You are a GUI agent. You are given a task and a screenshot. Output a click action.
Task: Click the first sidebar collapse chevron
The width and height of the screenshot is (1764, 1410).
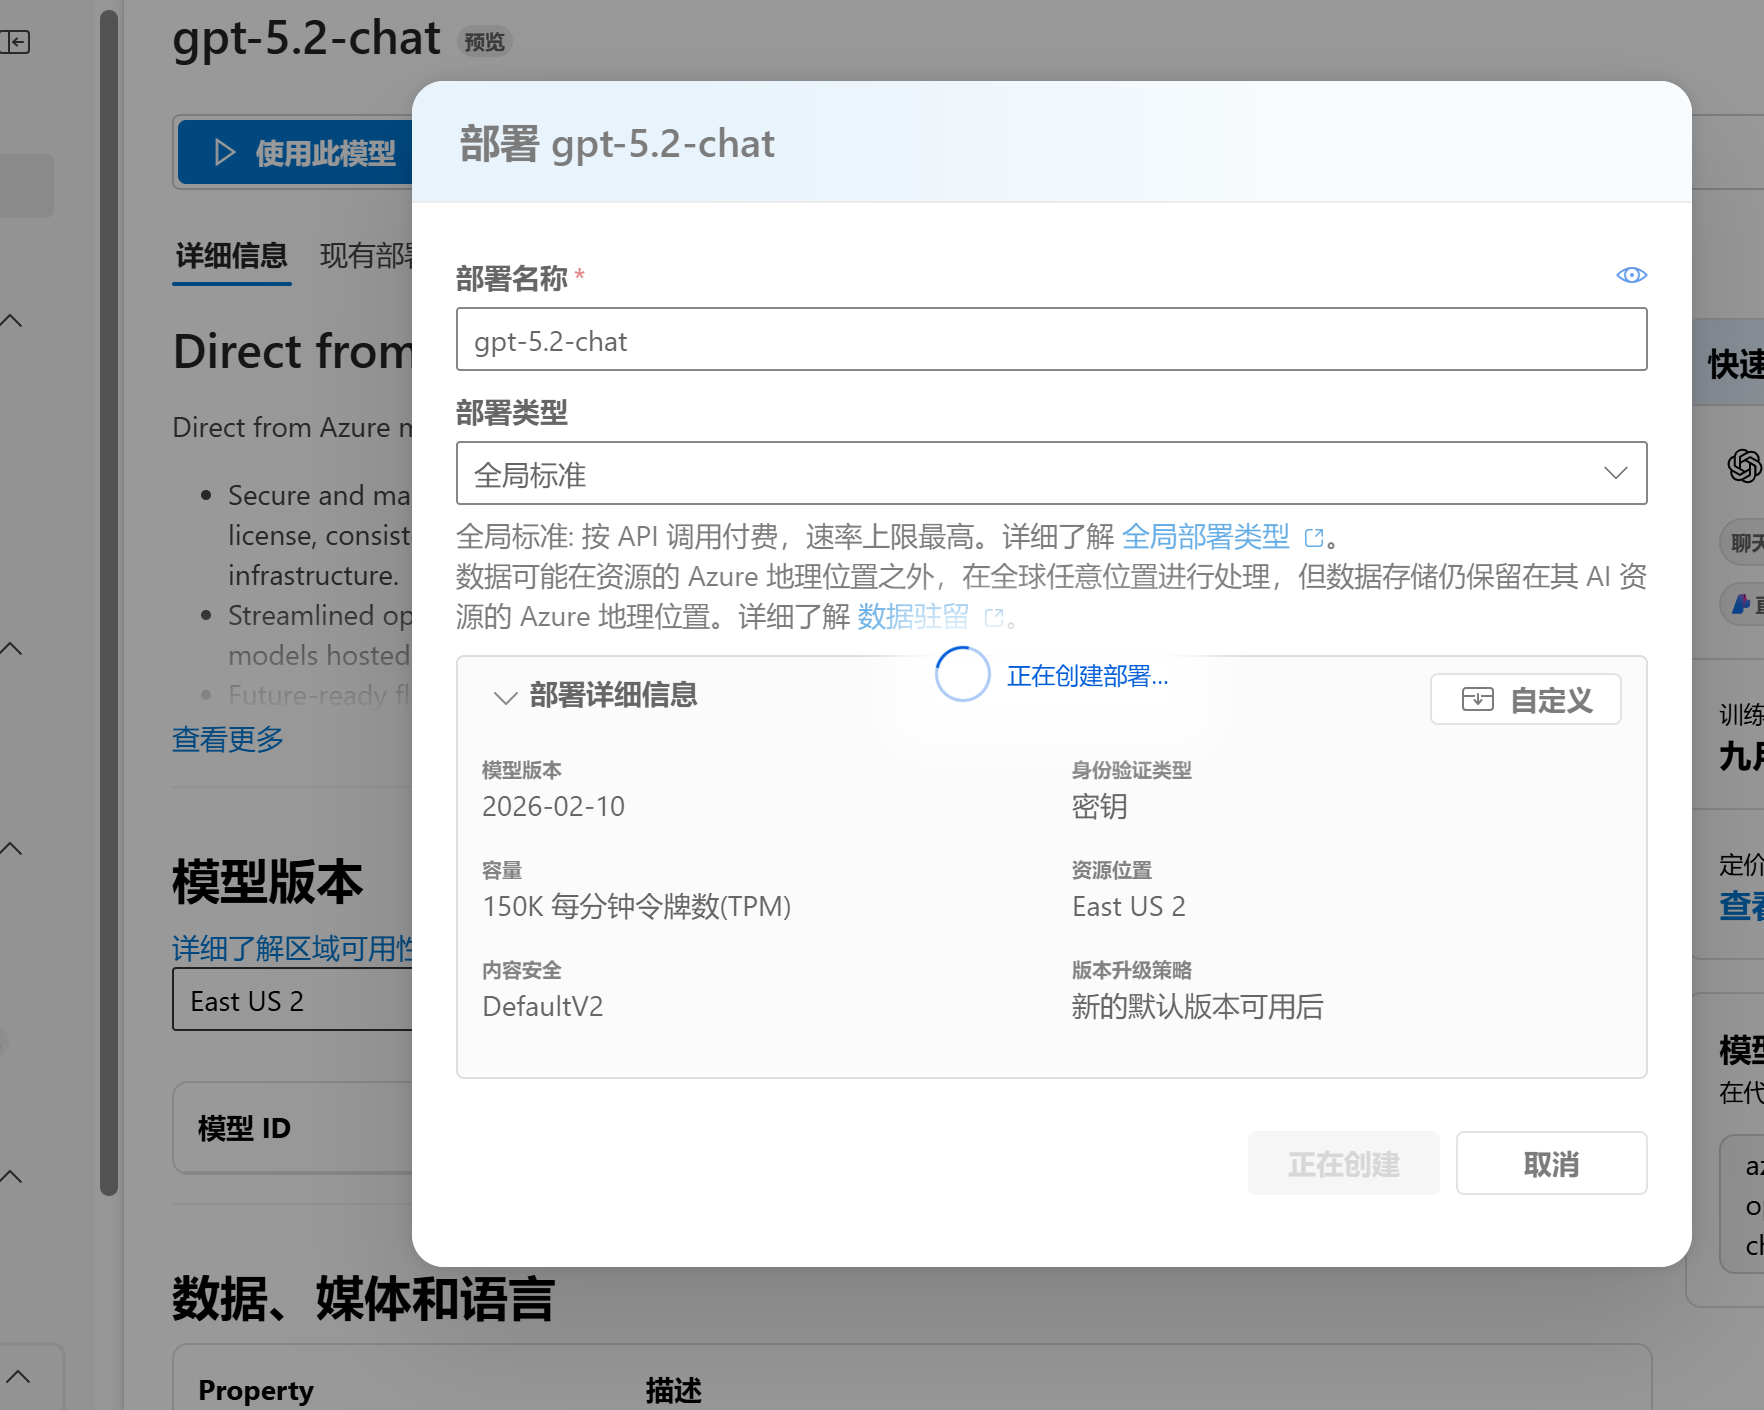tap(11, 321)
